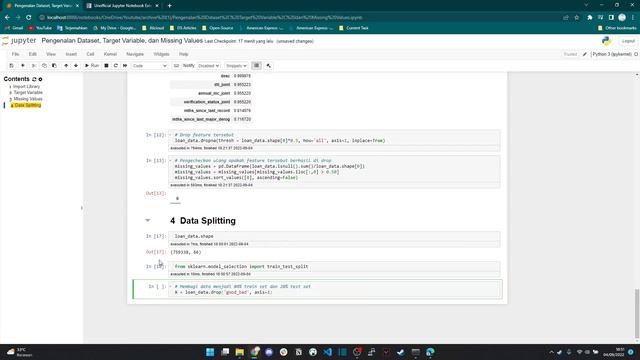Go to Data Splitting in Contents
Viewport: 640px width, 360px height.
pos(28,105)
